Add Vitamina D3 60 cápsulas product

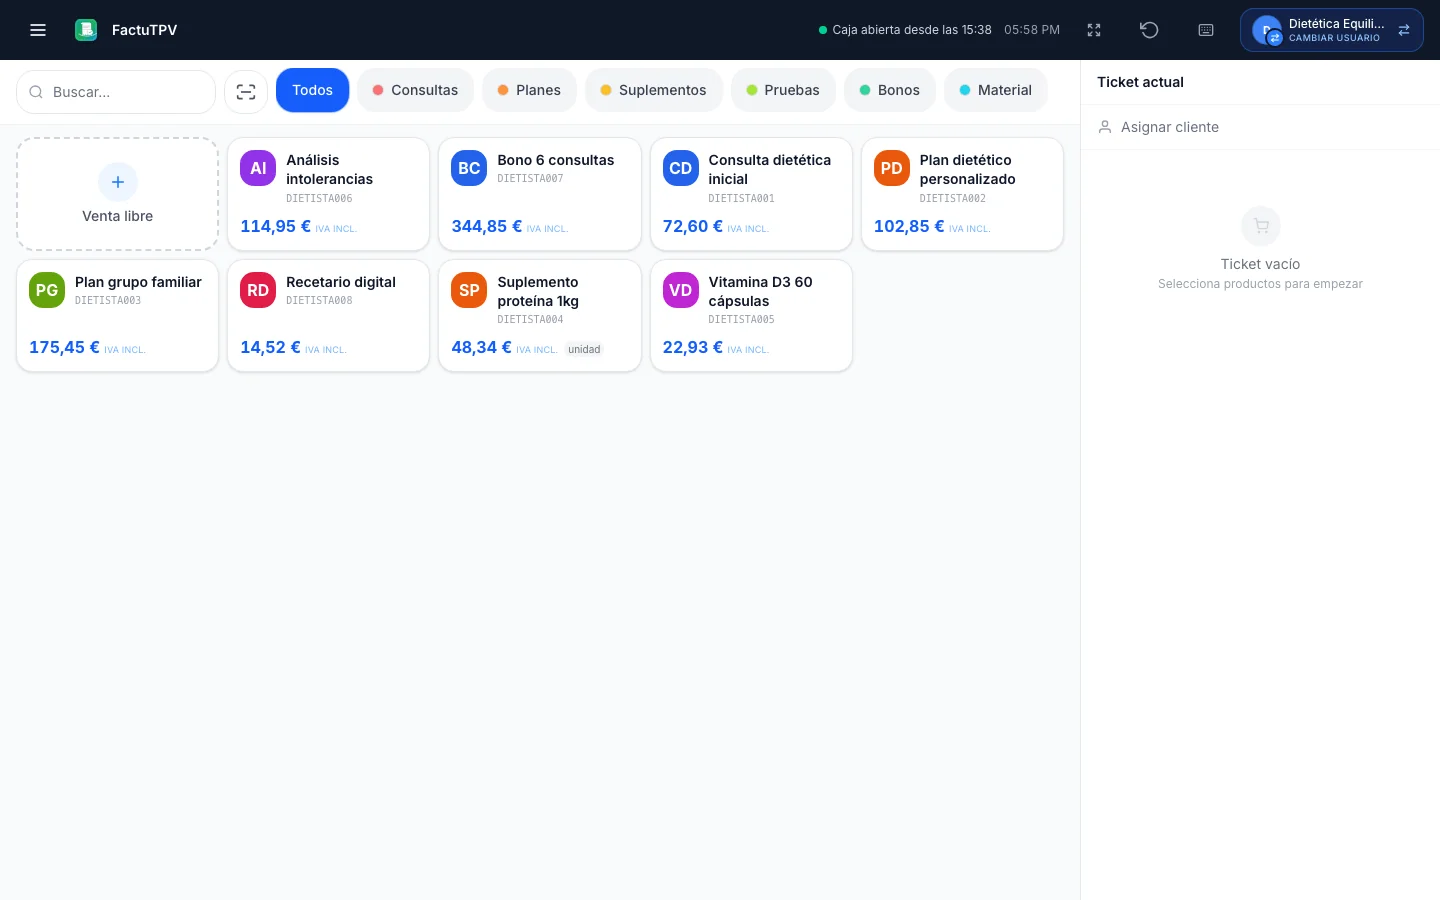tap(751, 316)
